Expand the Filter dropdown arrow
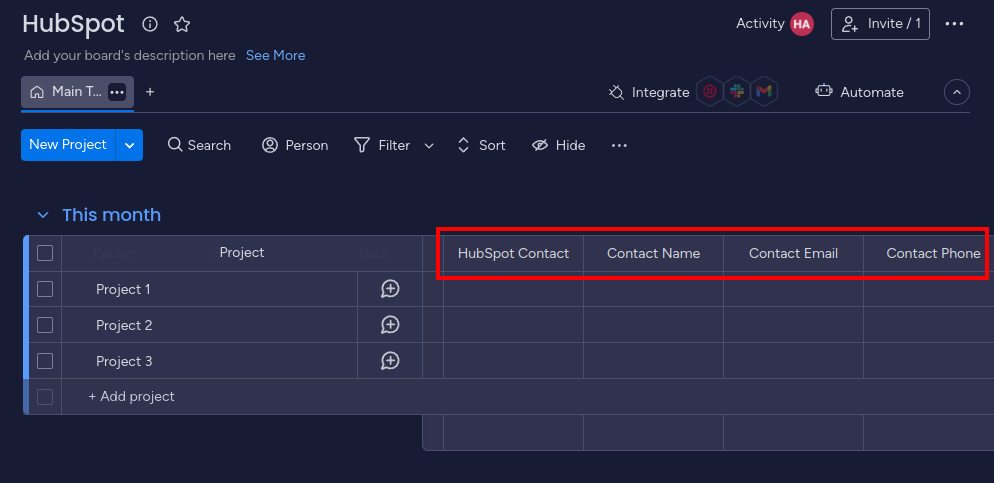 tap(429, 146)
